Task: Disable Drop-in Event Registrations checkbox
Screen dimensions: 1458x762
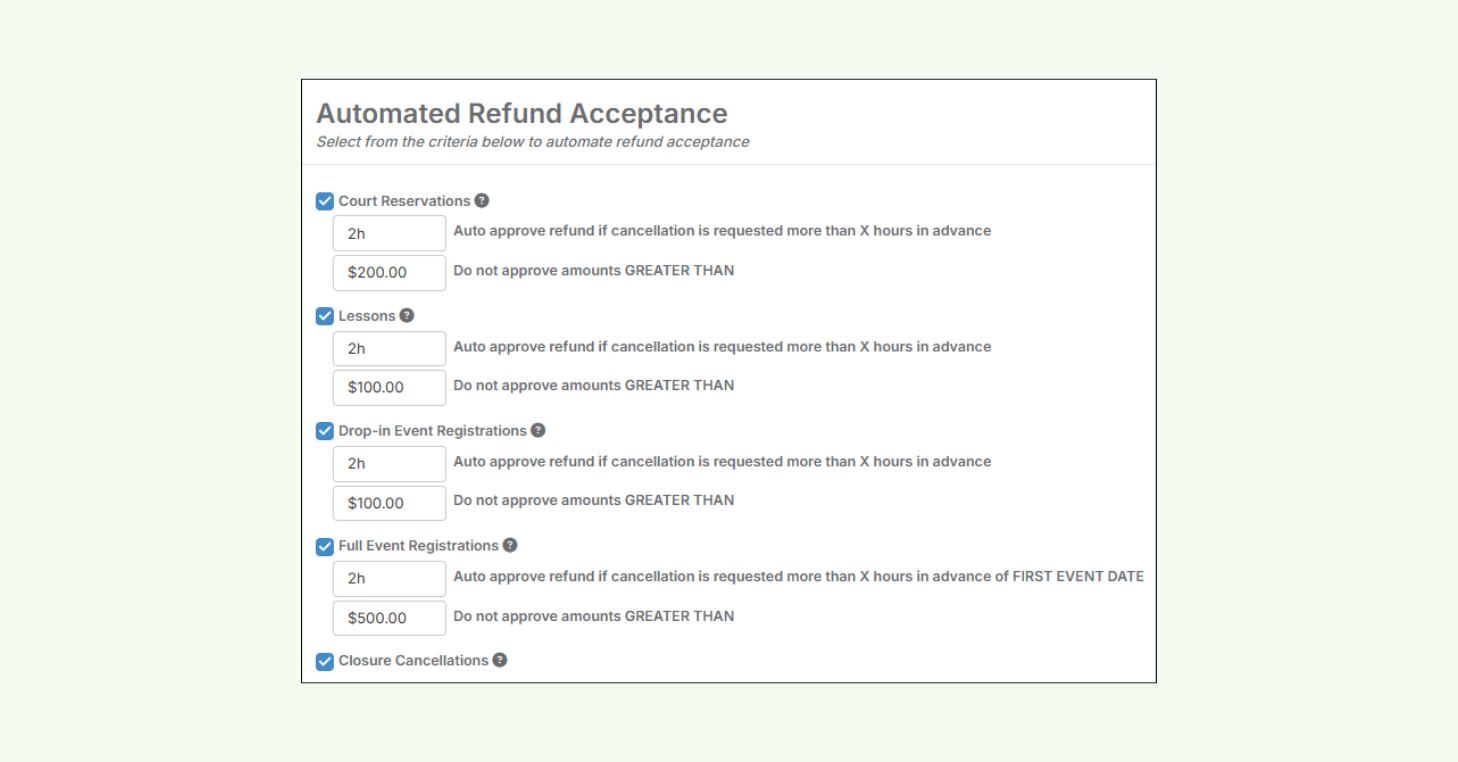Action: point(325,431)
